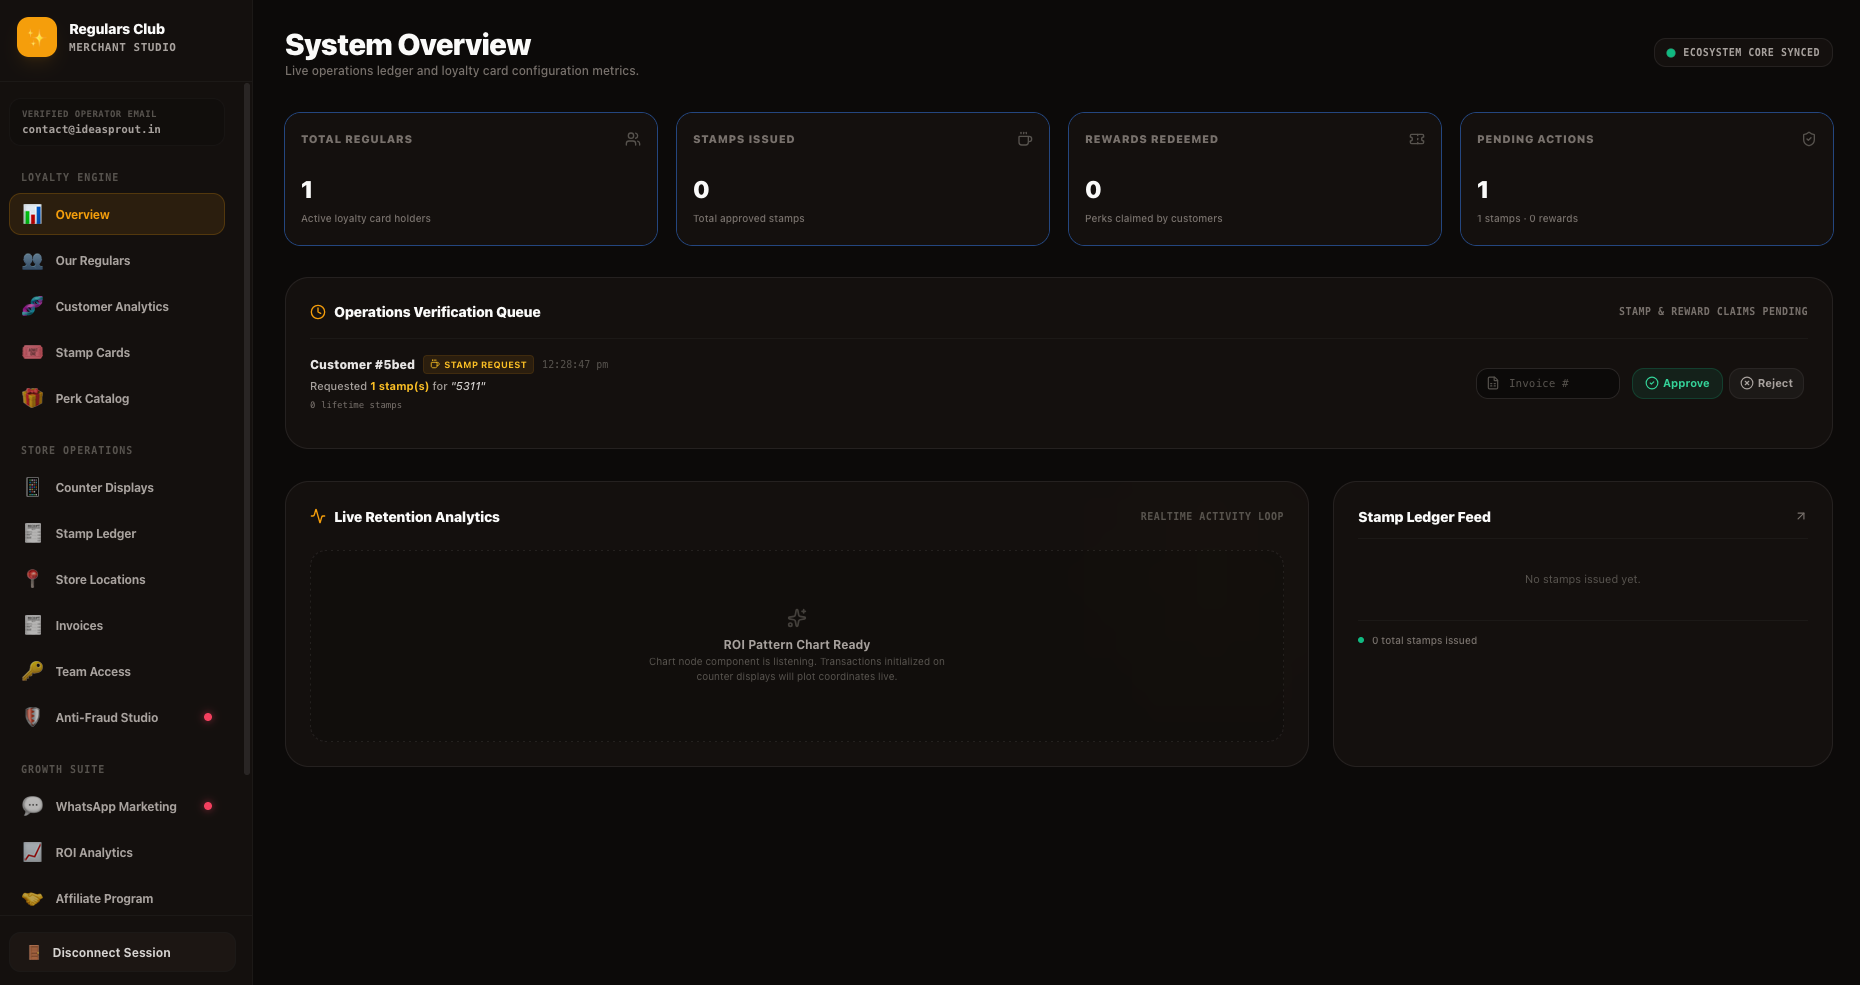Click the red notification dot on Anti-Fraud Studio
1860x985 pixels.
208,717
